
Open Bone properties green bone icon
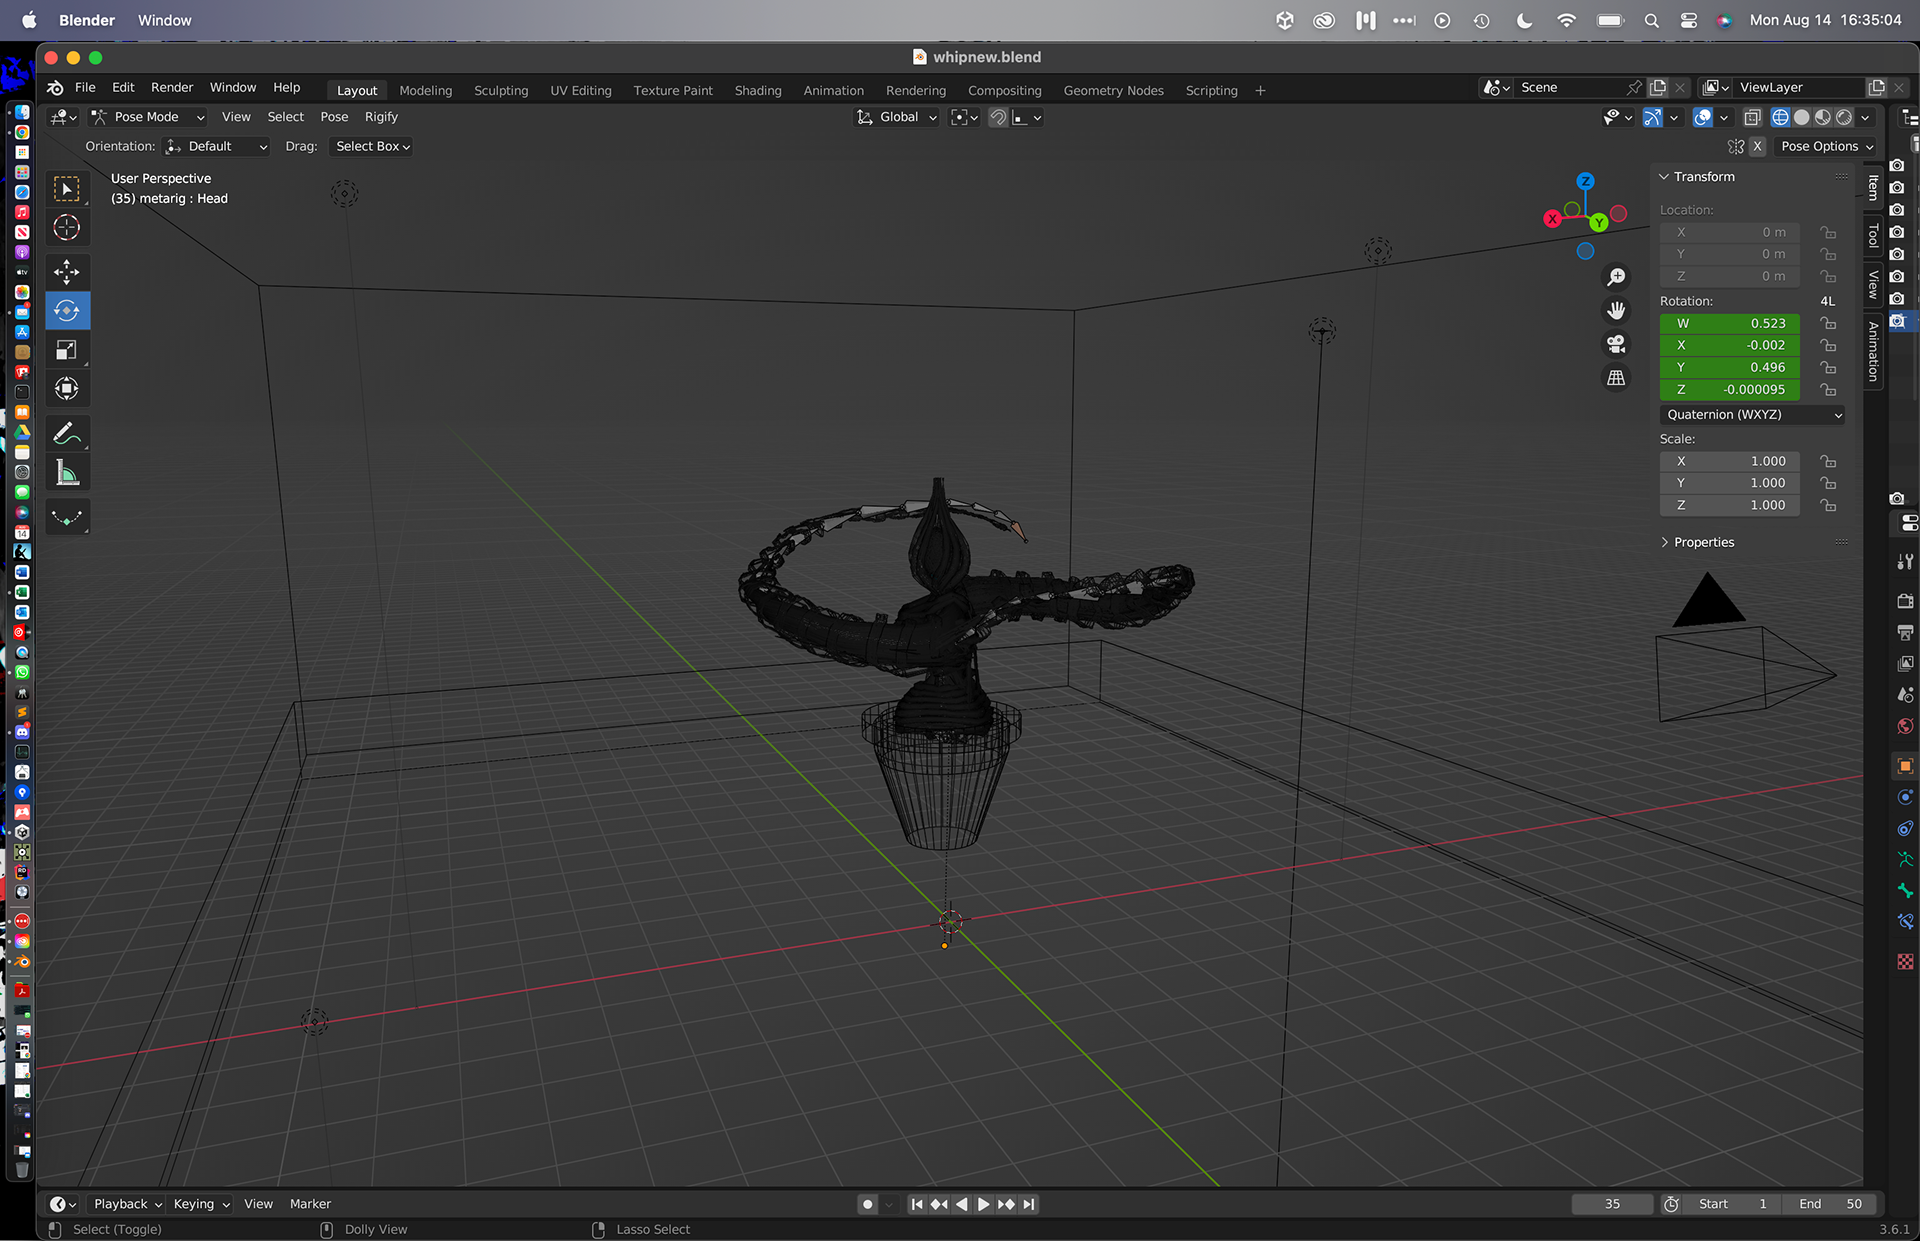(1905, 890)
